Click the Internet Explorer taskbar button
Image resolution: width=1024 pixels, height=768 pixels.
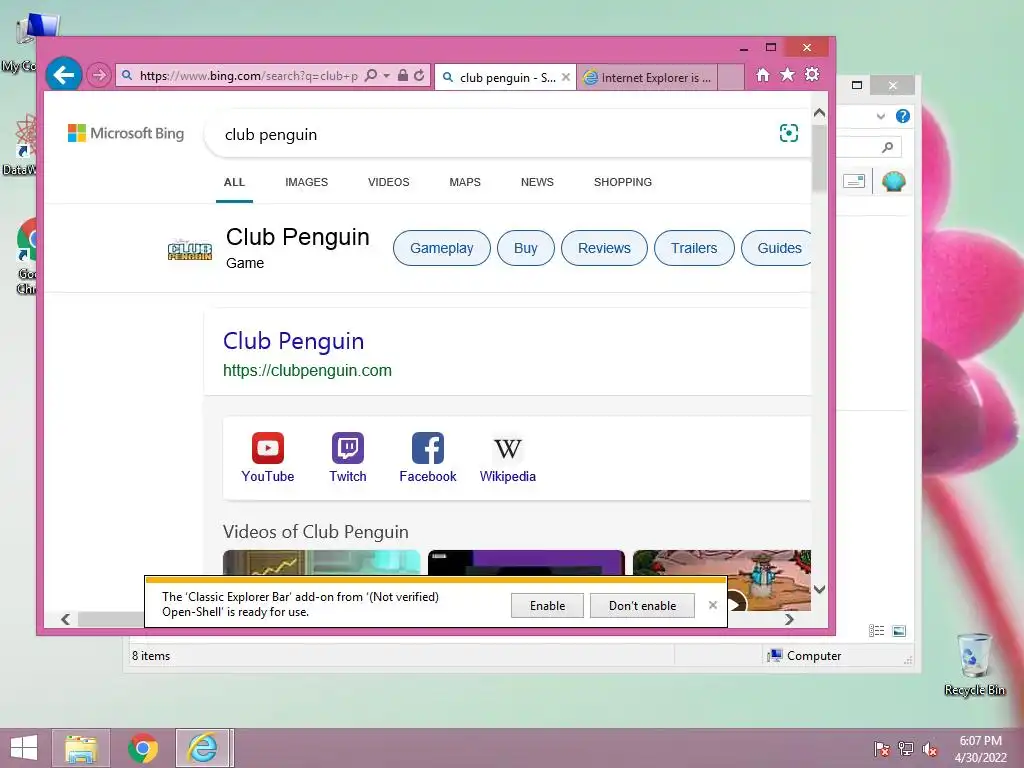(202, 748)
